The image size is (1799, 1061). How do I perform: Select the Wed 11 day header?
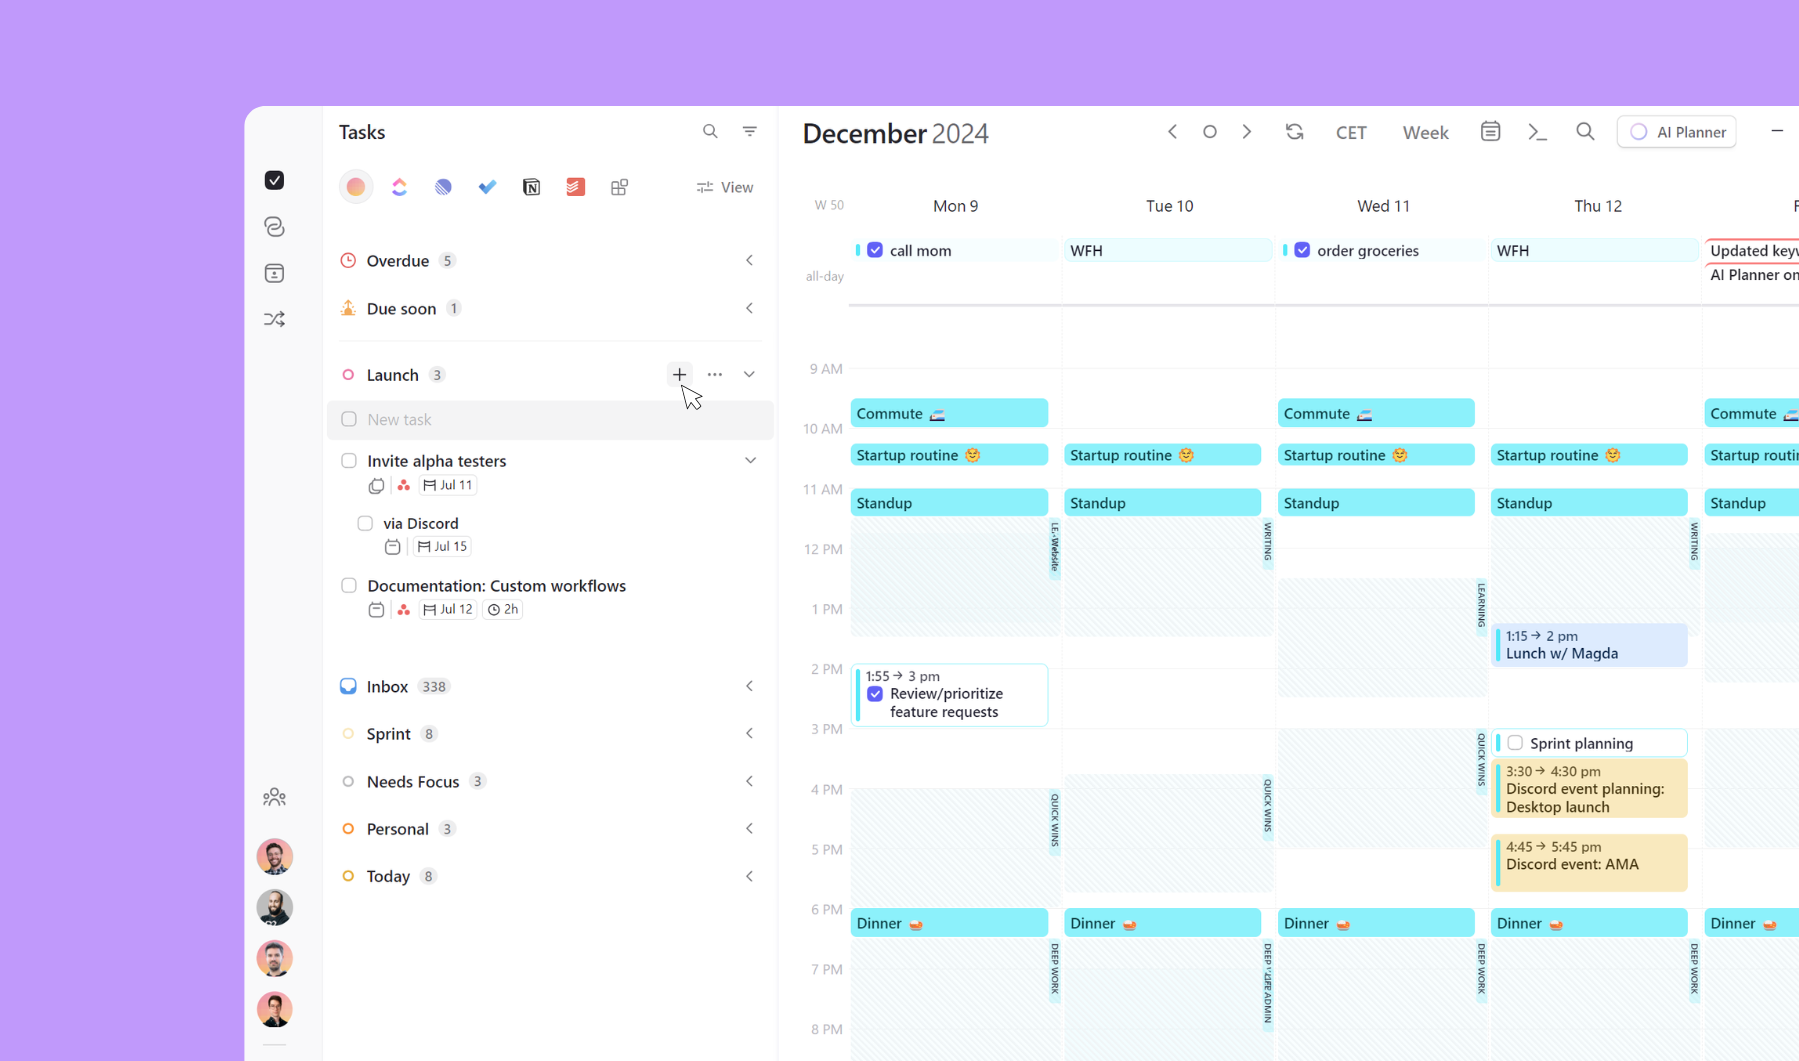point(1383,206)
